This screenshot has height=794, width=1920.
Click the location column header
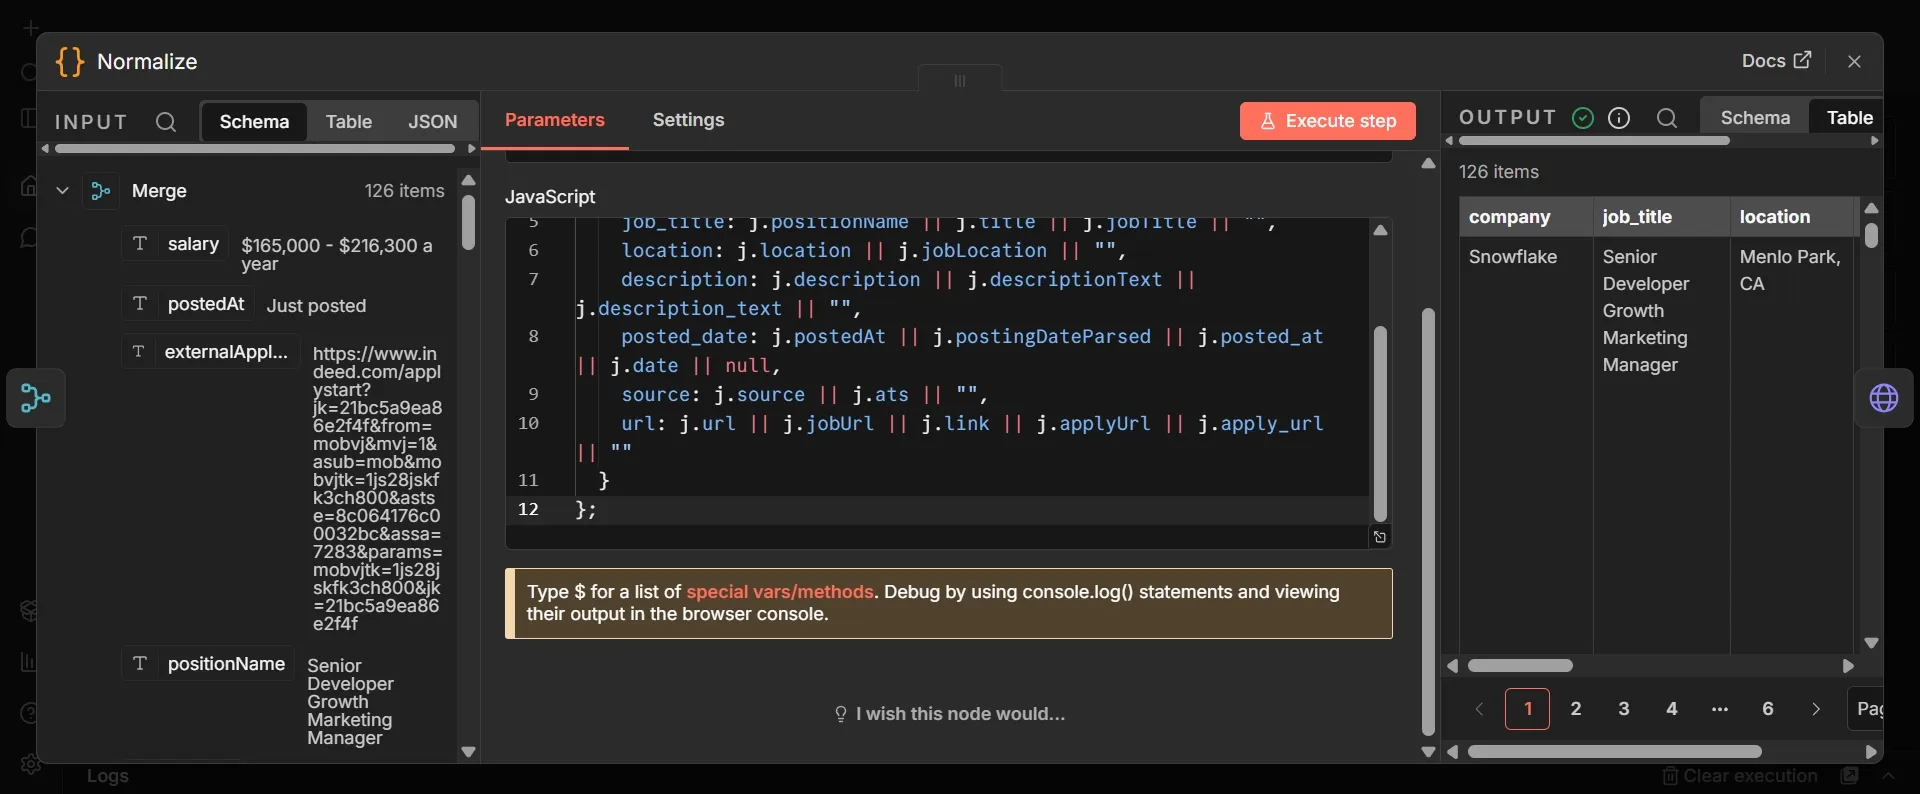(1792, 217)
